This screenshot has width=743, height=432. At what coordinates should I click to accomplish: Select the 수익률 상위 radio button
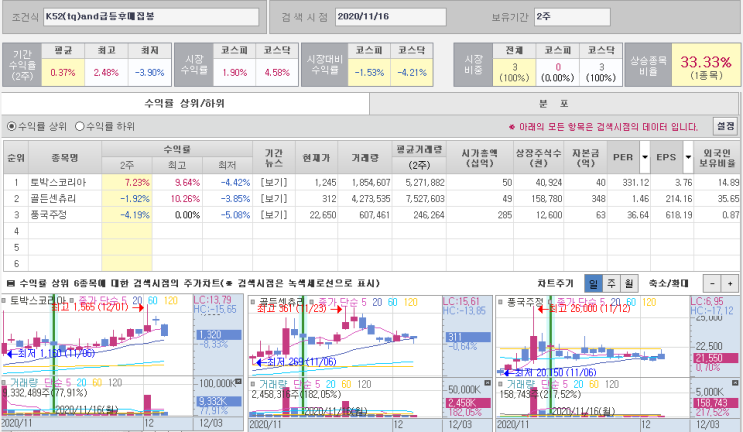pos(11,126)
